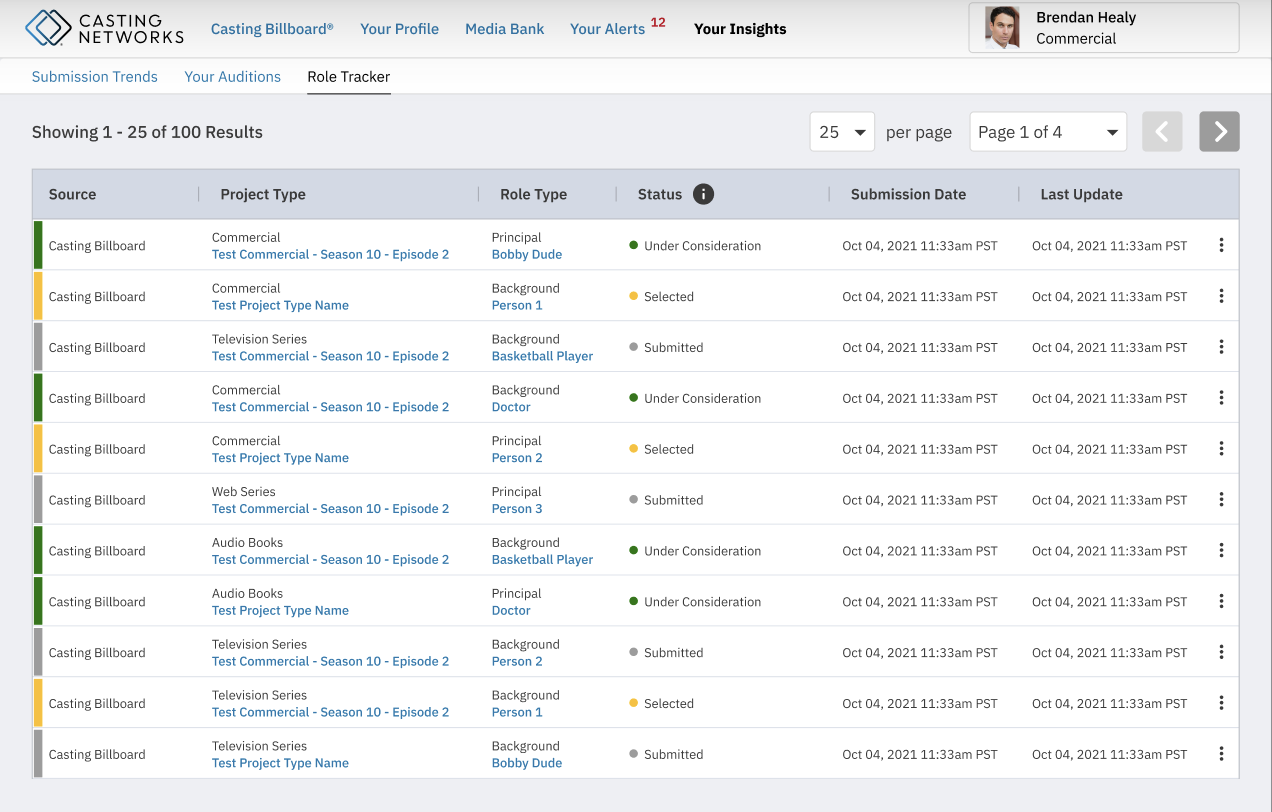
Task: Go to next results page arrow
Action: tap(1219, 132)
